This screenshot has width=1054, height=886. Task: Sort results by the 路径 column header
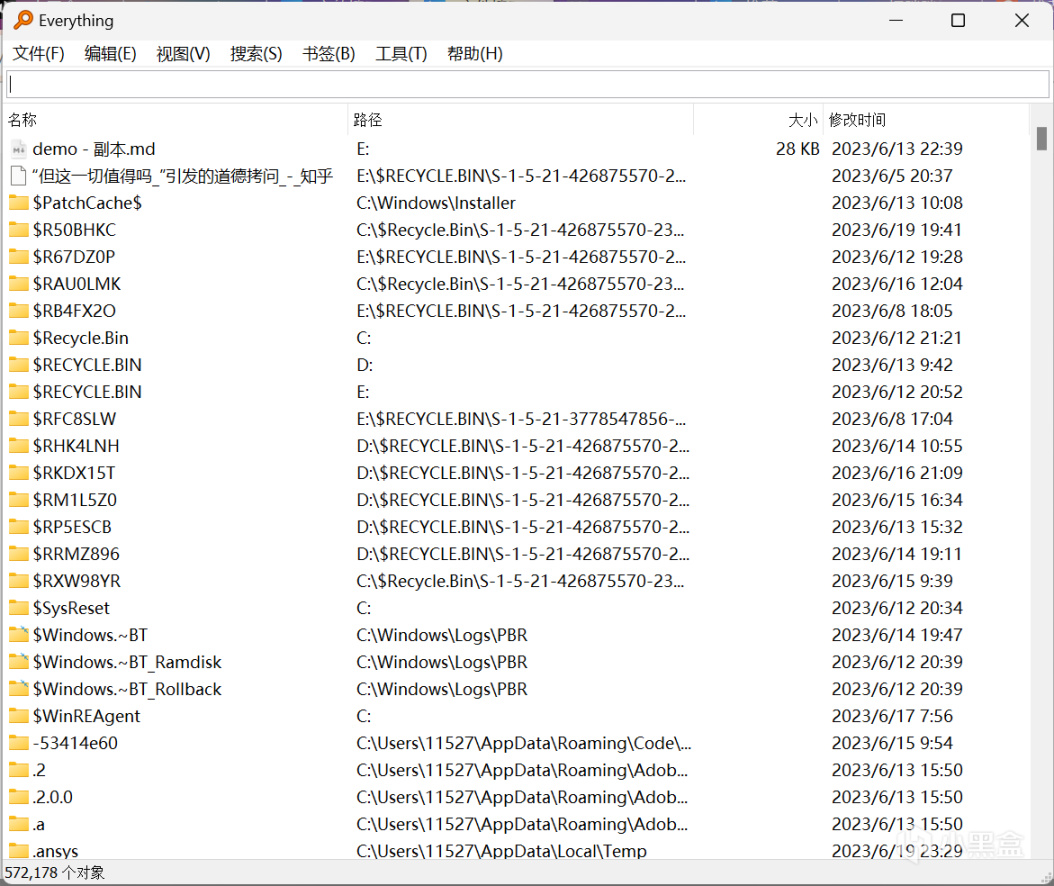coord(521,120)
